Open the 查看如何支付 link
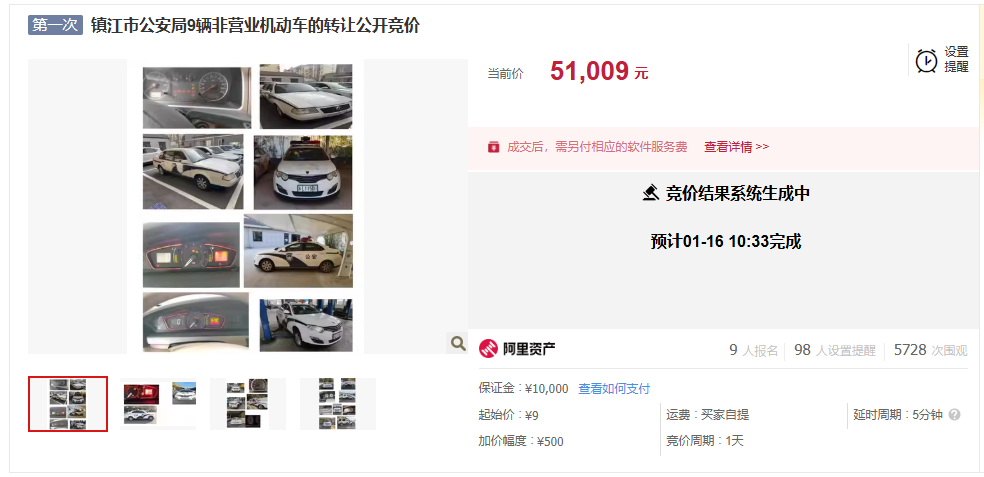This screenshot has height=477, width=984. click(614, 389)
